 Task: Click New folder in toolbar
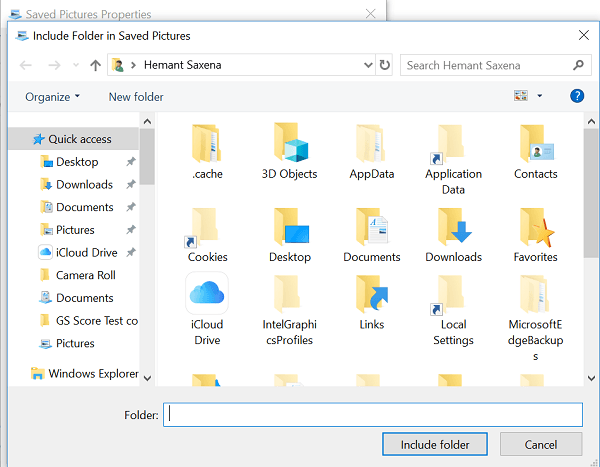point(136,97)
